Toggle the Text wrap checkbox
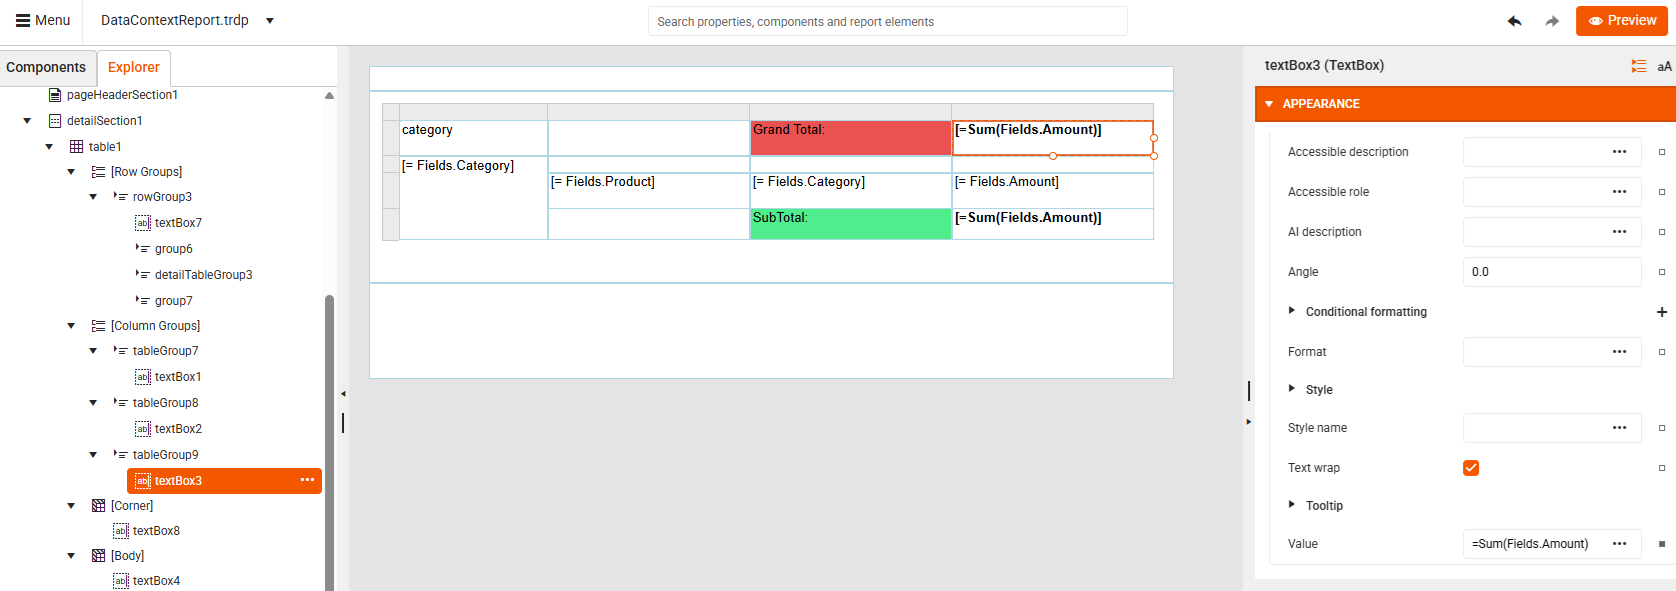This screenshot has height=591, width=1676. 1471,468
